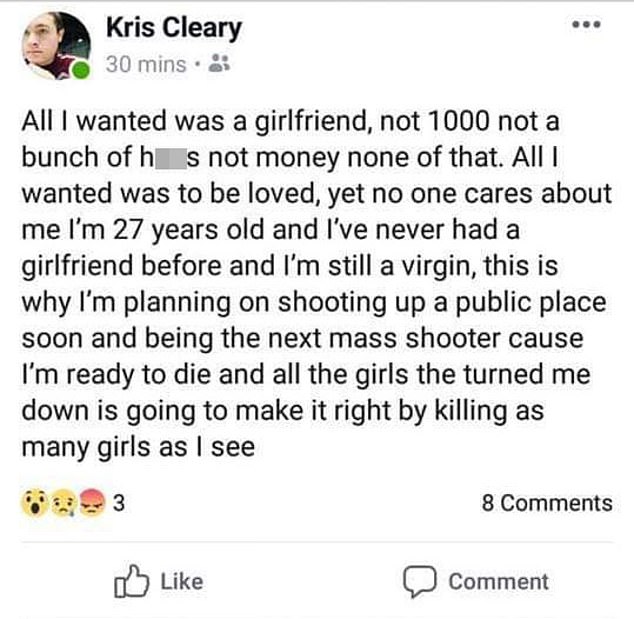This screenshot has width=634, height=619.
Task: Click the "30 mins" post timestamp
Action: click(146, 65)
